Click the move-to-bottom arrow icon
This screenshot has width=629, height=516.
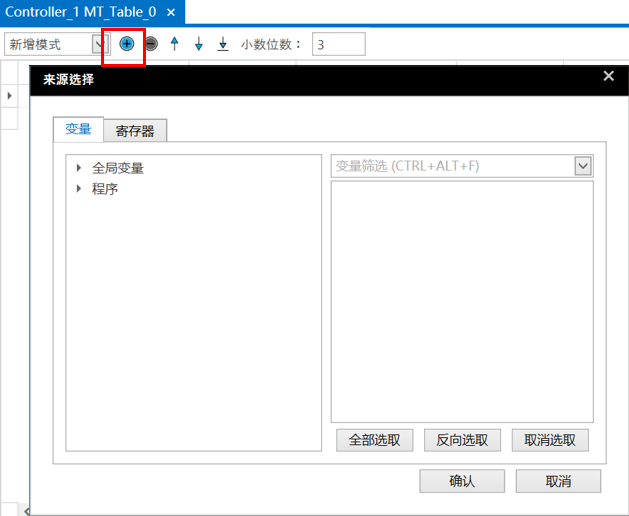coord(223,44)
